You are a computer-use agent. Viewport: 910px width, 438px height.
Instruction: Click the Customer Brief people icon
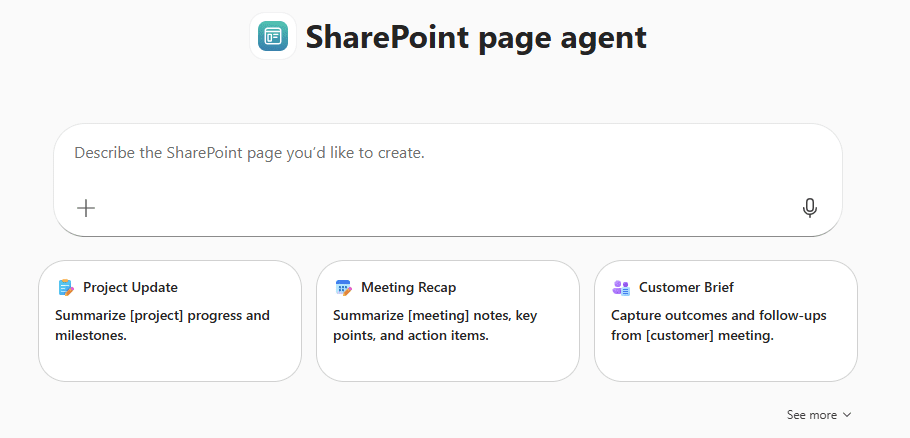click(x=621, y=287)
